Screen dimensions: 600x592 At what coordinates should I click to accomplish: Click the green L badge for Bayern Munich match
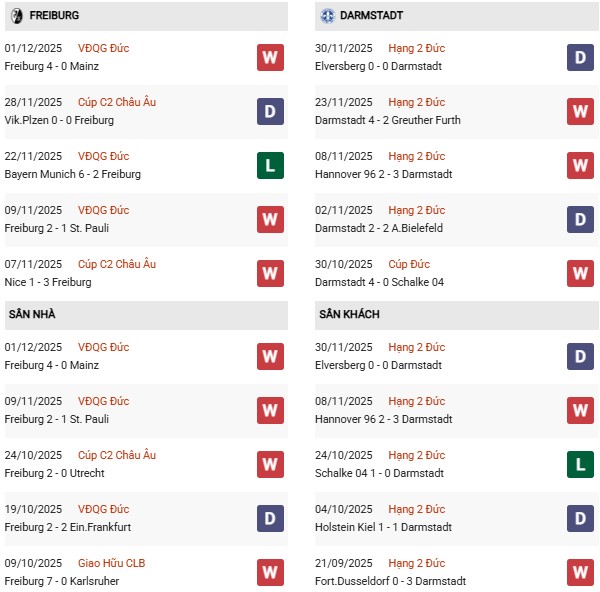269,165
